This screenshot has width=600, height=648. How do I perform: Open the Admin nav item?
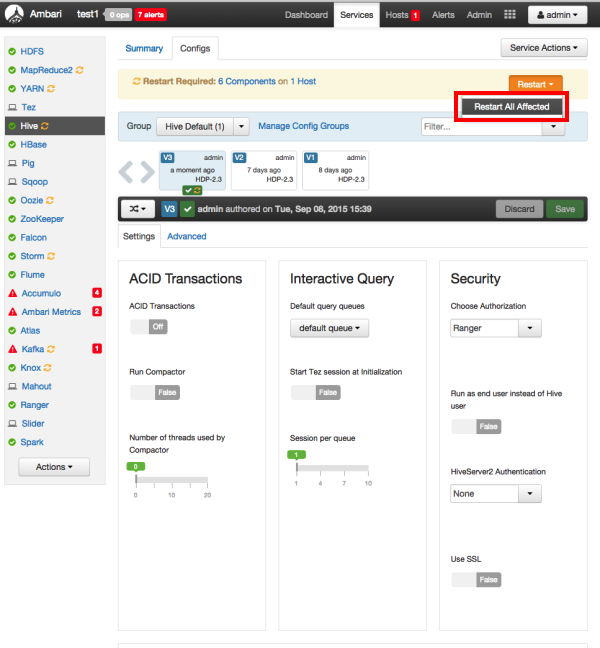pos(479,15)
